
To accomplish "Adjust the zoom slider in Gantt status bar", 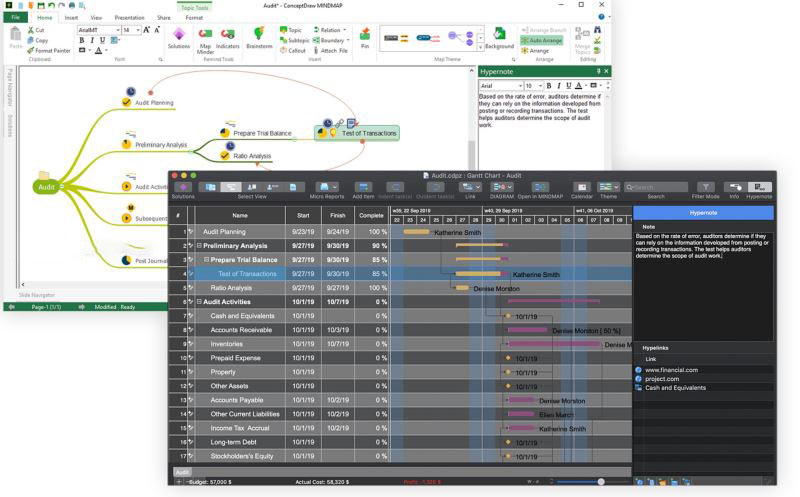I will tap(601, 482).
